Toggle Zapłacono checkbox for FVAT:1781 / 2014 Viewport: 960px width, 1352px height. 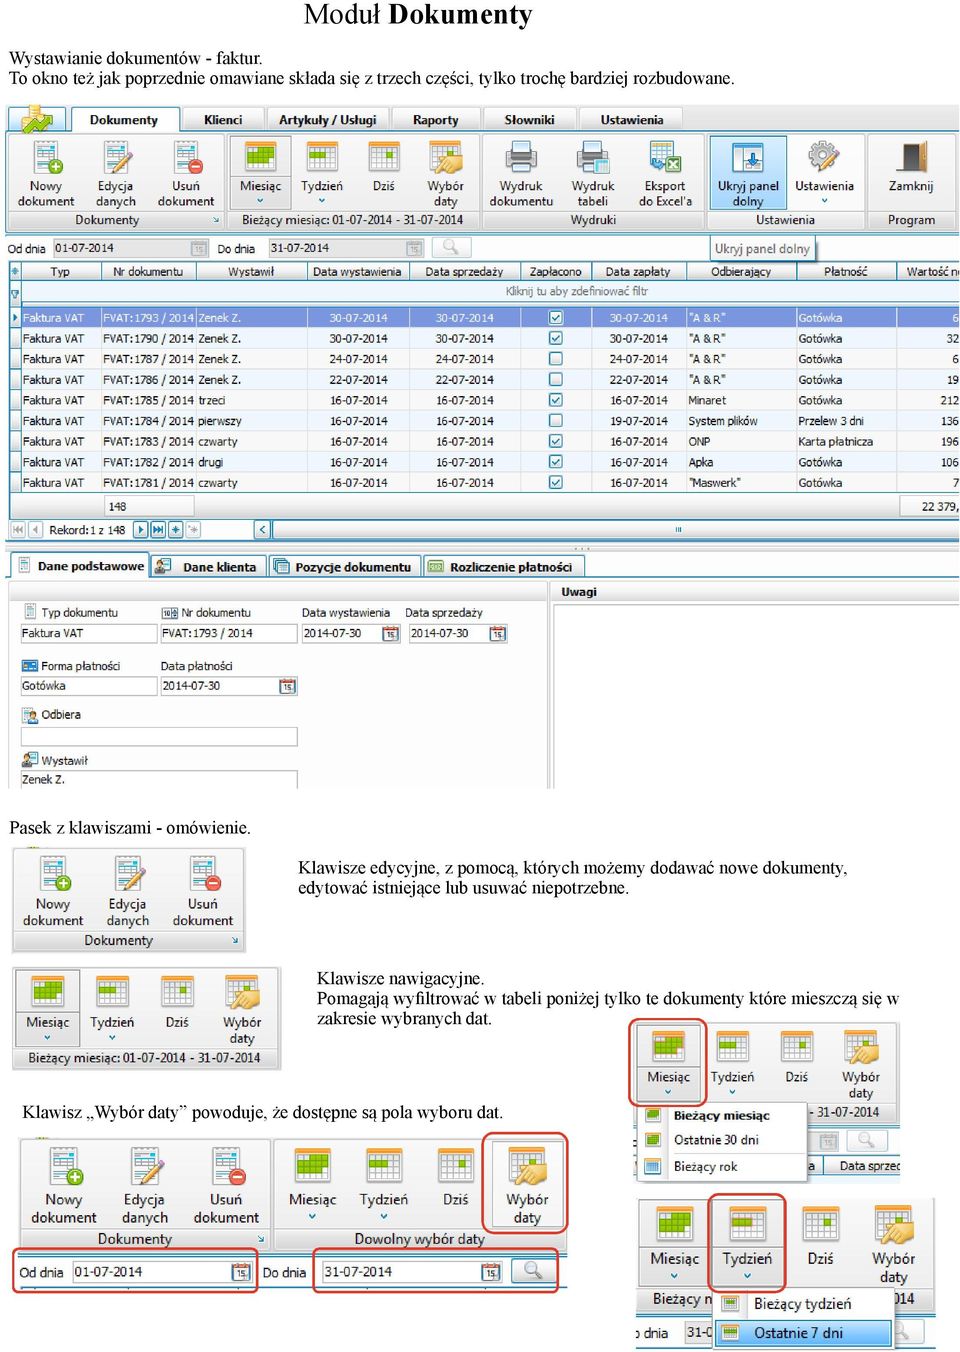(x=556, y=482)
